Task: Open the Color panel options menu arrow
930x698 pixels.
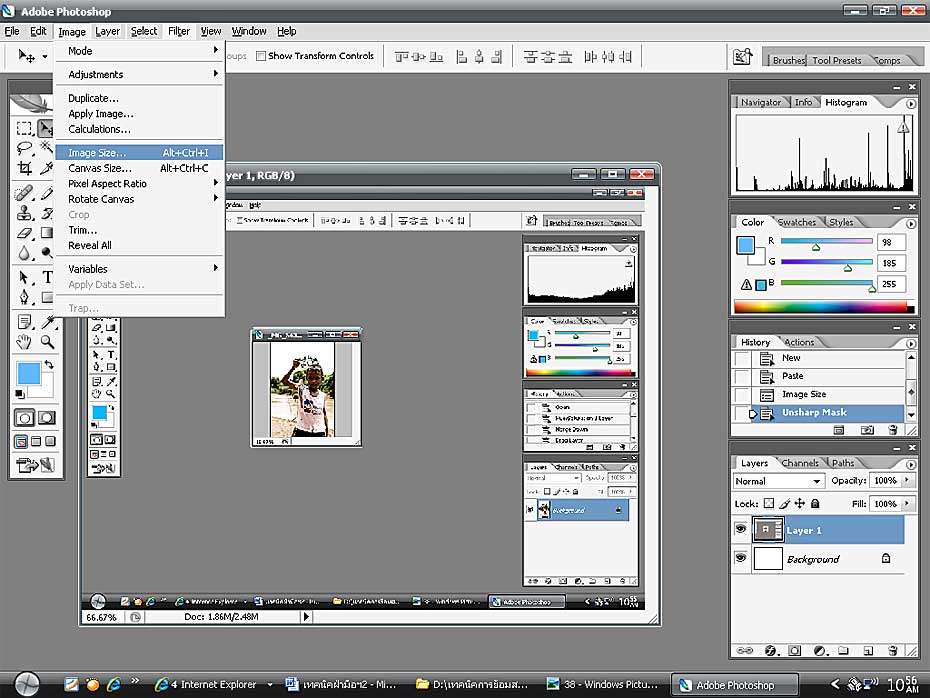Action: point(910,224)
